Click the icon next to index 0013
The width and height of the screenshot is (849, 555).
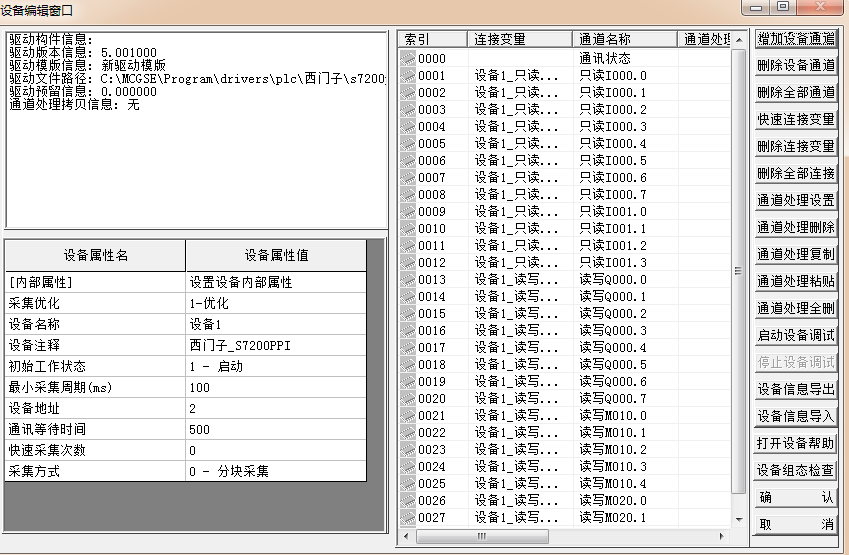tap(408, 279)
